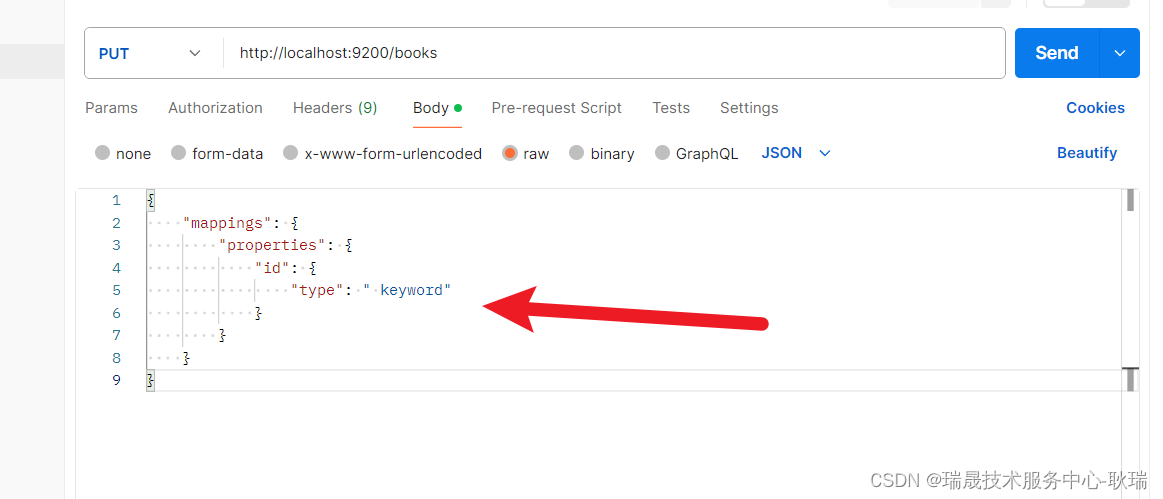Image resolution: width=1163 pixels, height=499 pixels.
Task: Select the binary body type
Action: tap(602, 153)
